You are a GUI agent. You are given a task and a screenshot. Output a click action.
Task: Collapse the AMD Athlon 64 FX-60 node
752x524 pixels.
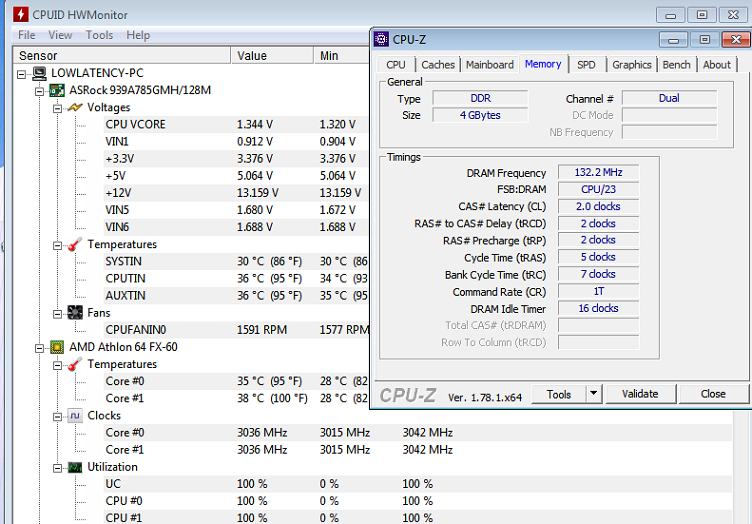39,348
